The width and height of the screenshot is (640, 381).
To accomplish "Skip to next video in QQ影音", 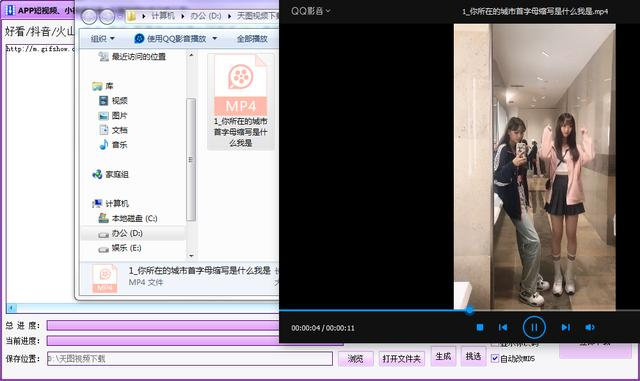I will click(x=566, y=327).
